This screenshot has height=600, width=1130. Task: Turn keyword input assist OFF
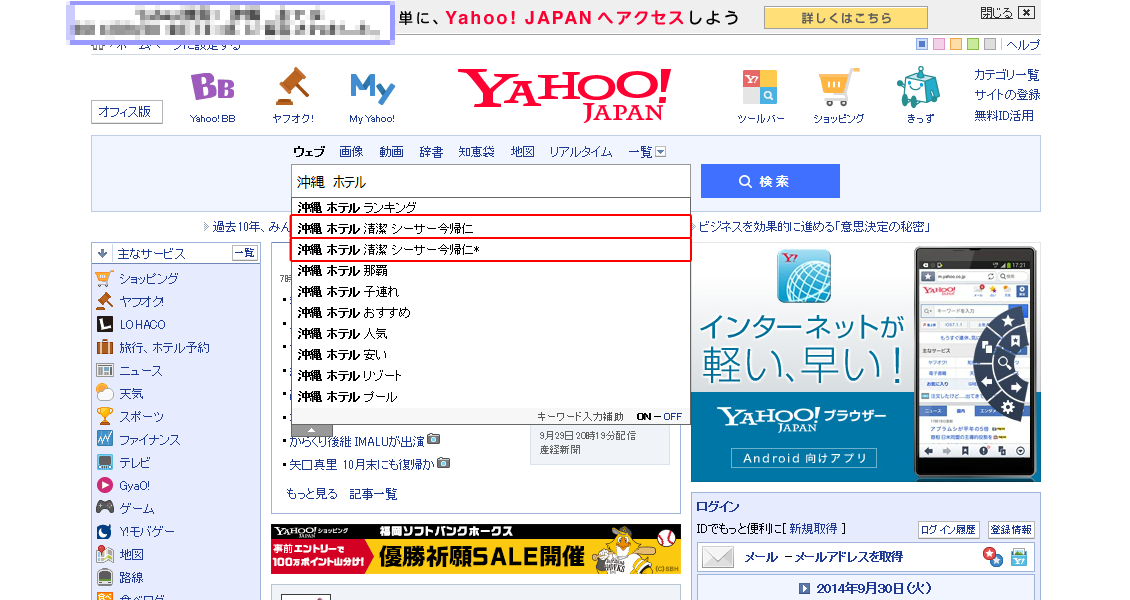tap(672, 416)
